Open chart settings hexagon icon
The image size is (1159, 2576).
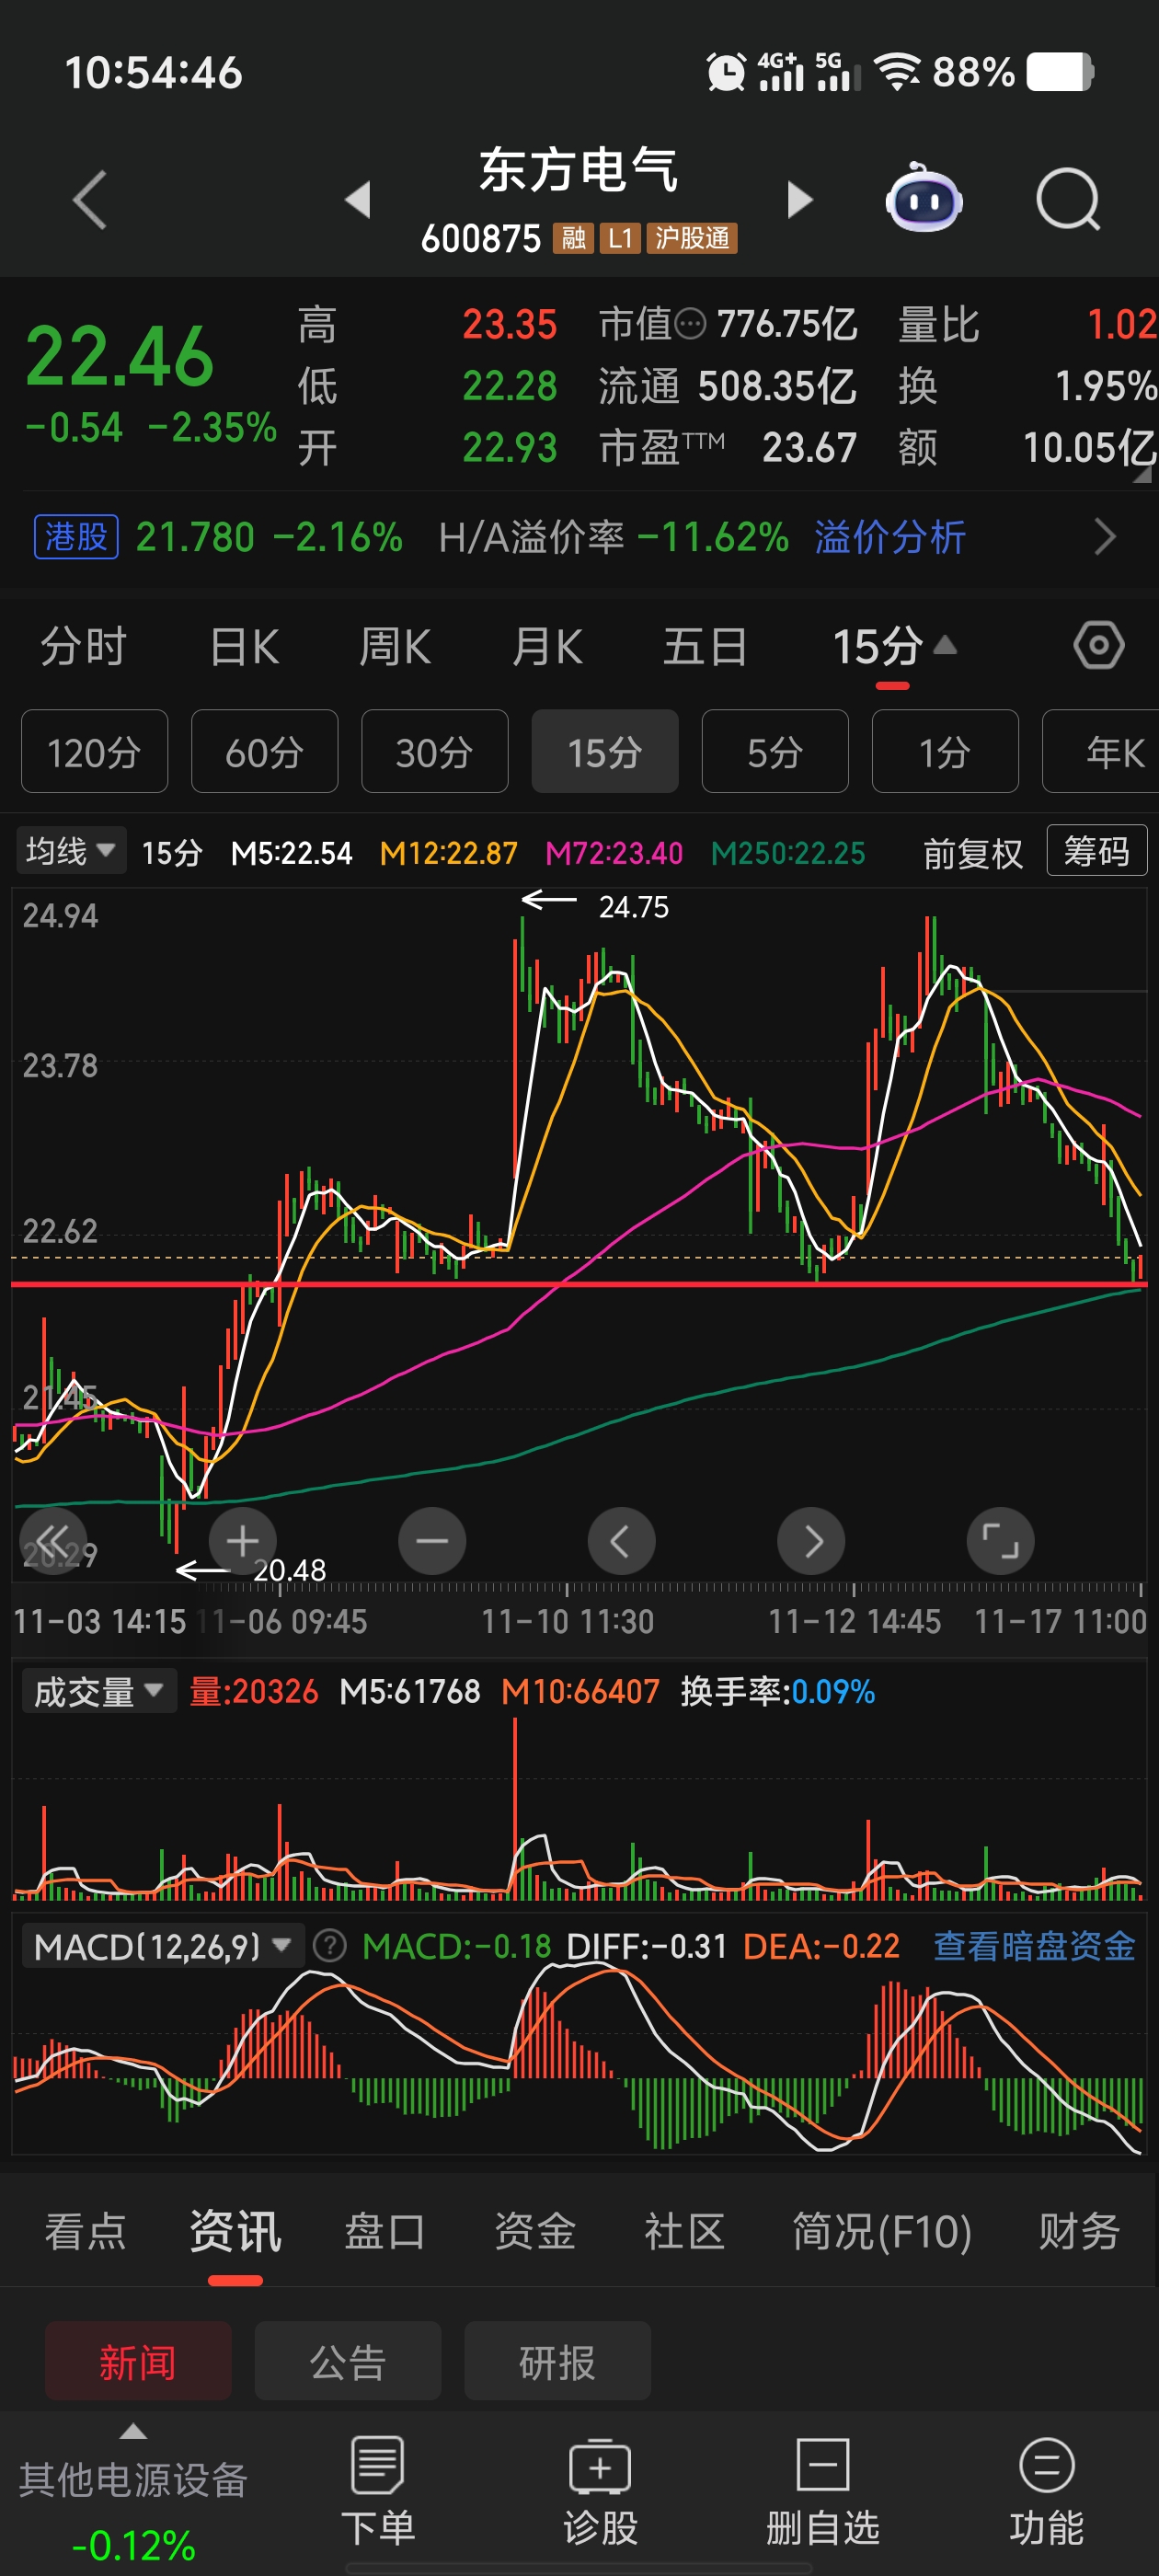pyautogui.click(x=1098, y=646)
